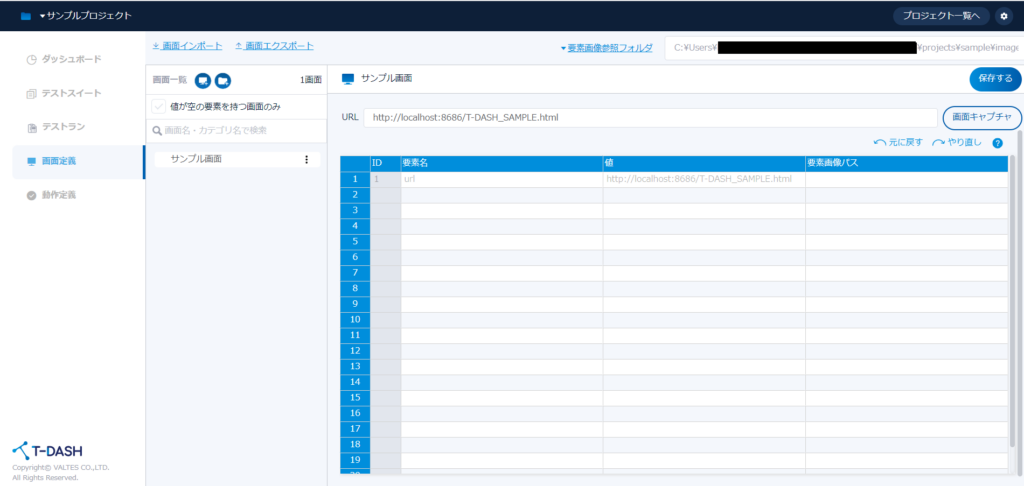Viewport: 1024px width, 486px height.
Task: Open テストラン in the sidebar
Action: point(62,127)
